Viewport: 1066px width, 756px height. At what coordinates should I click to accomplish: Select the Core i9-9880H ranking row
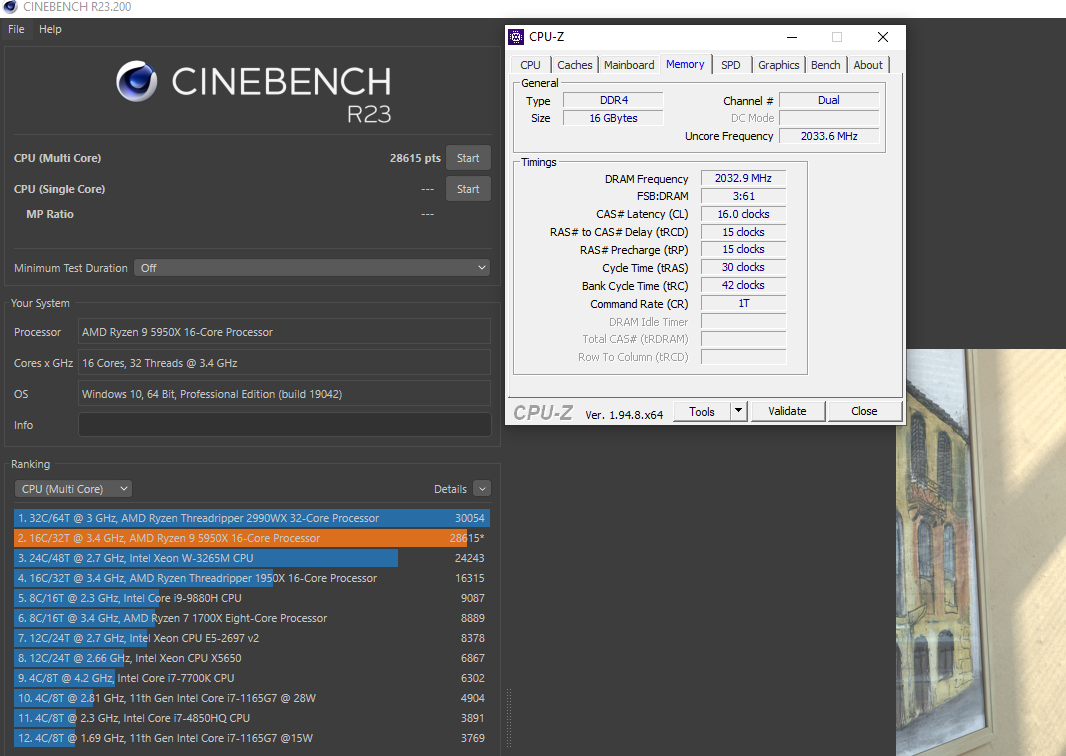click(x=252, y=598)
